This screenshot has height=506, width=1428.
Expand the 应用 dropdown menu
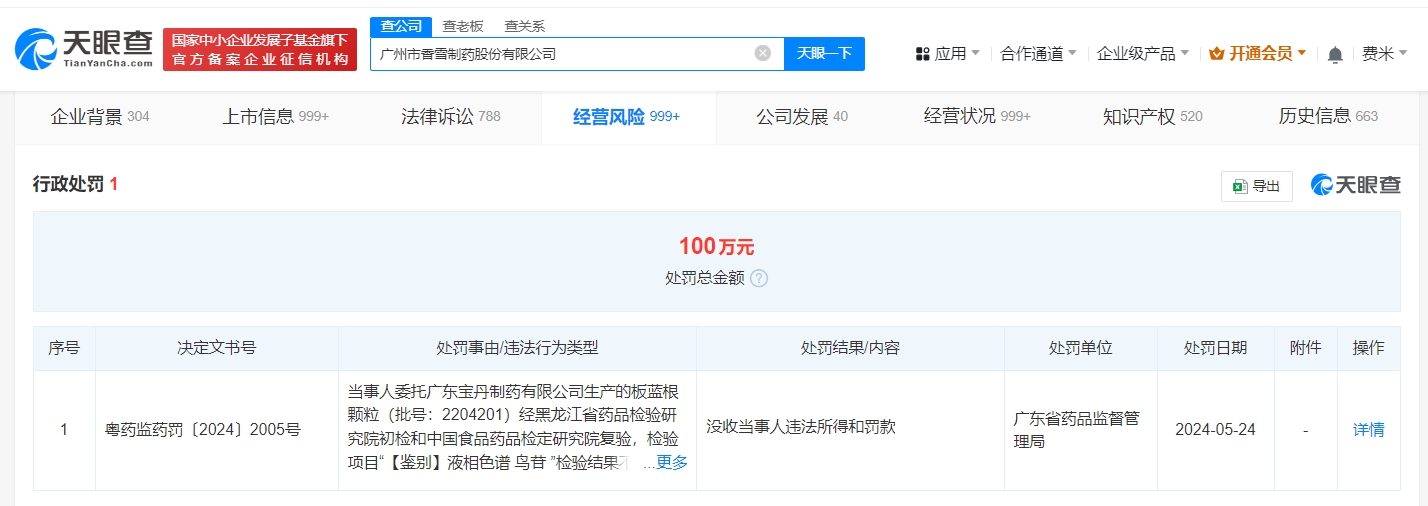(947, 54)
